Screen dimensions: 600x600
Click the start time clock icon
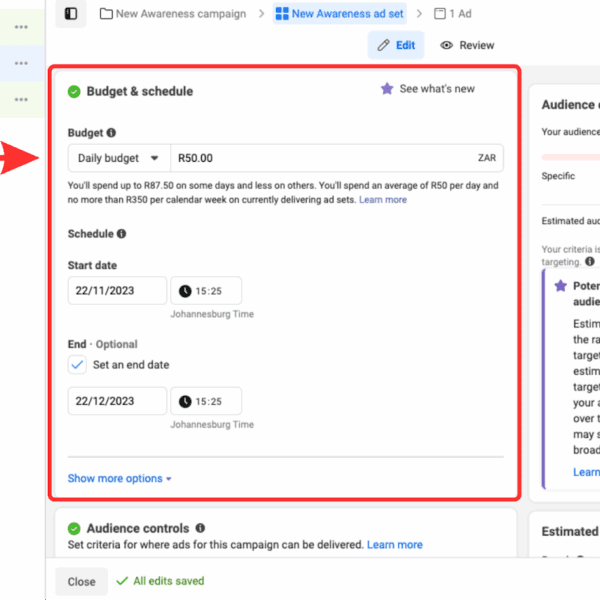pyautogui.click(x=185, y=291)
